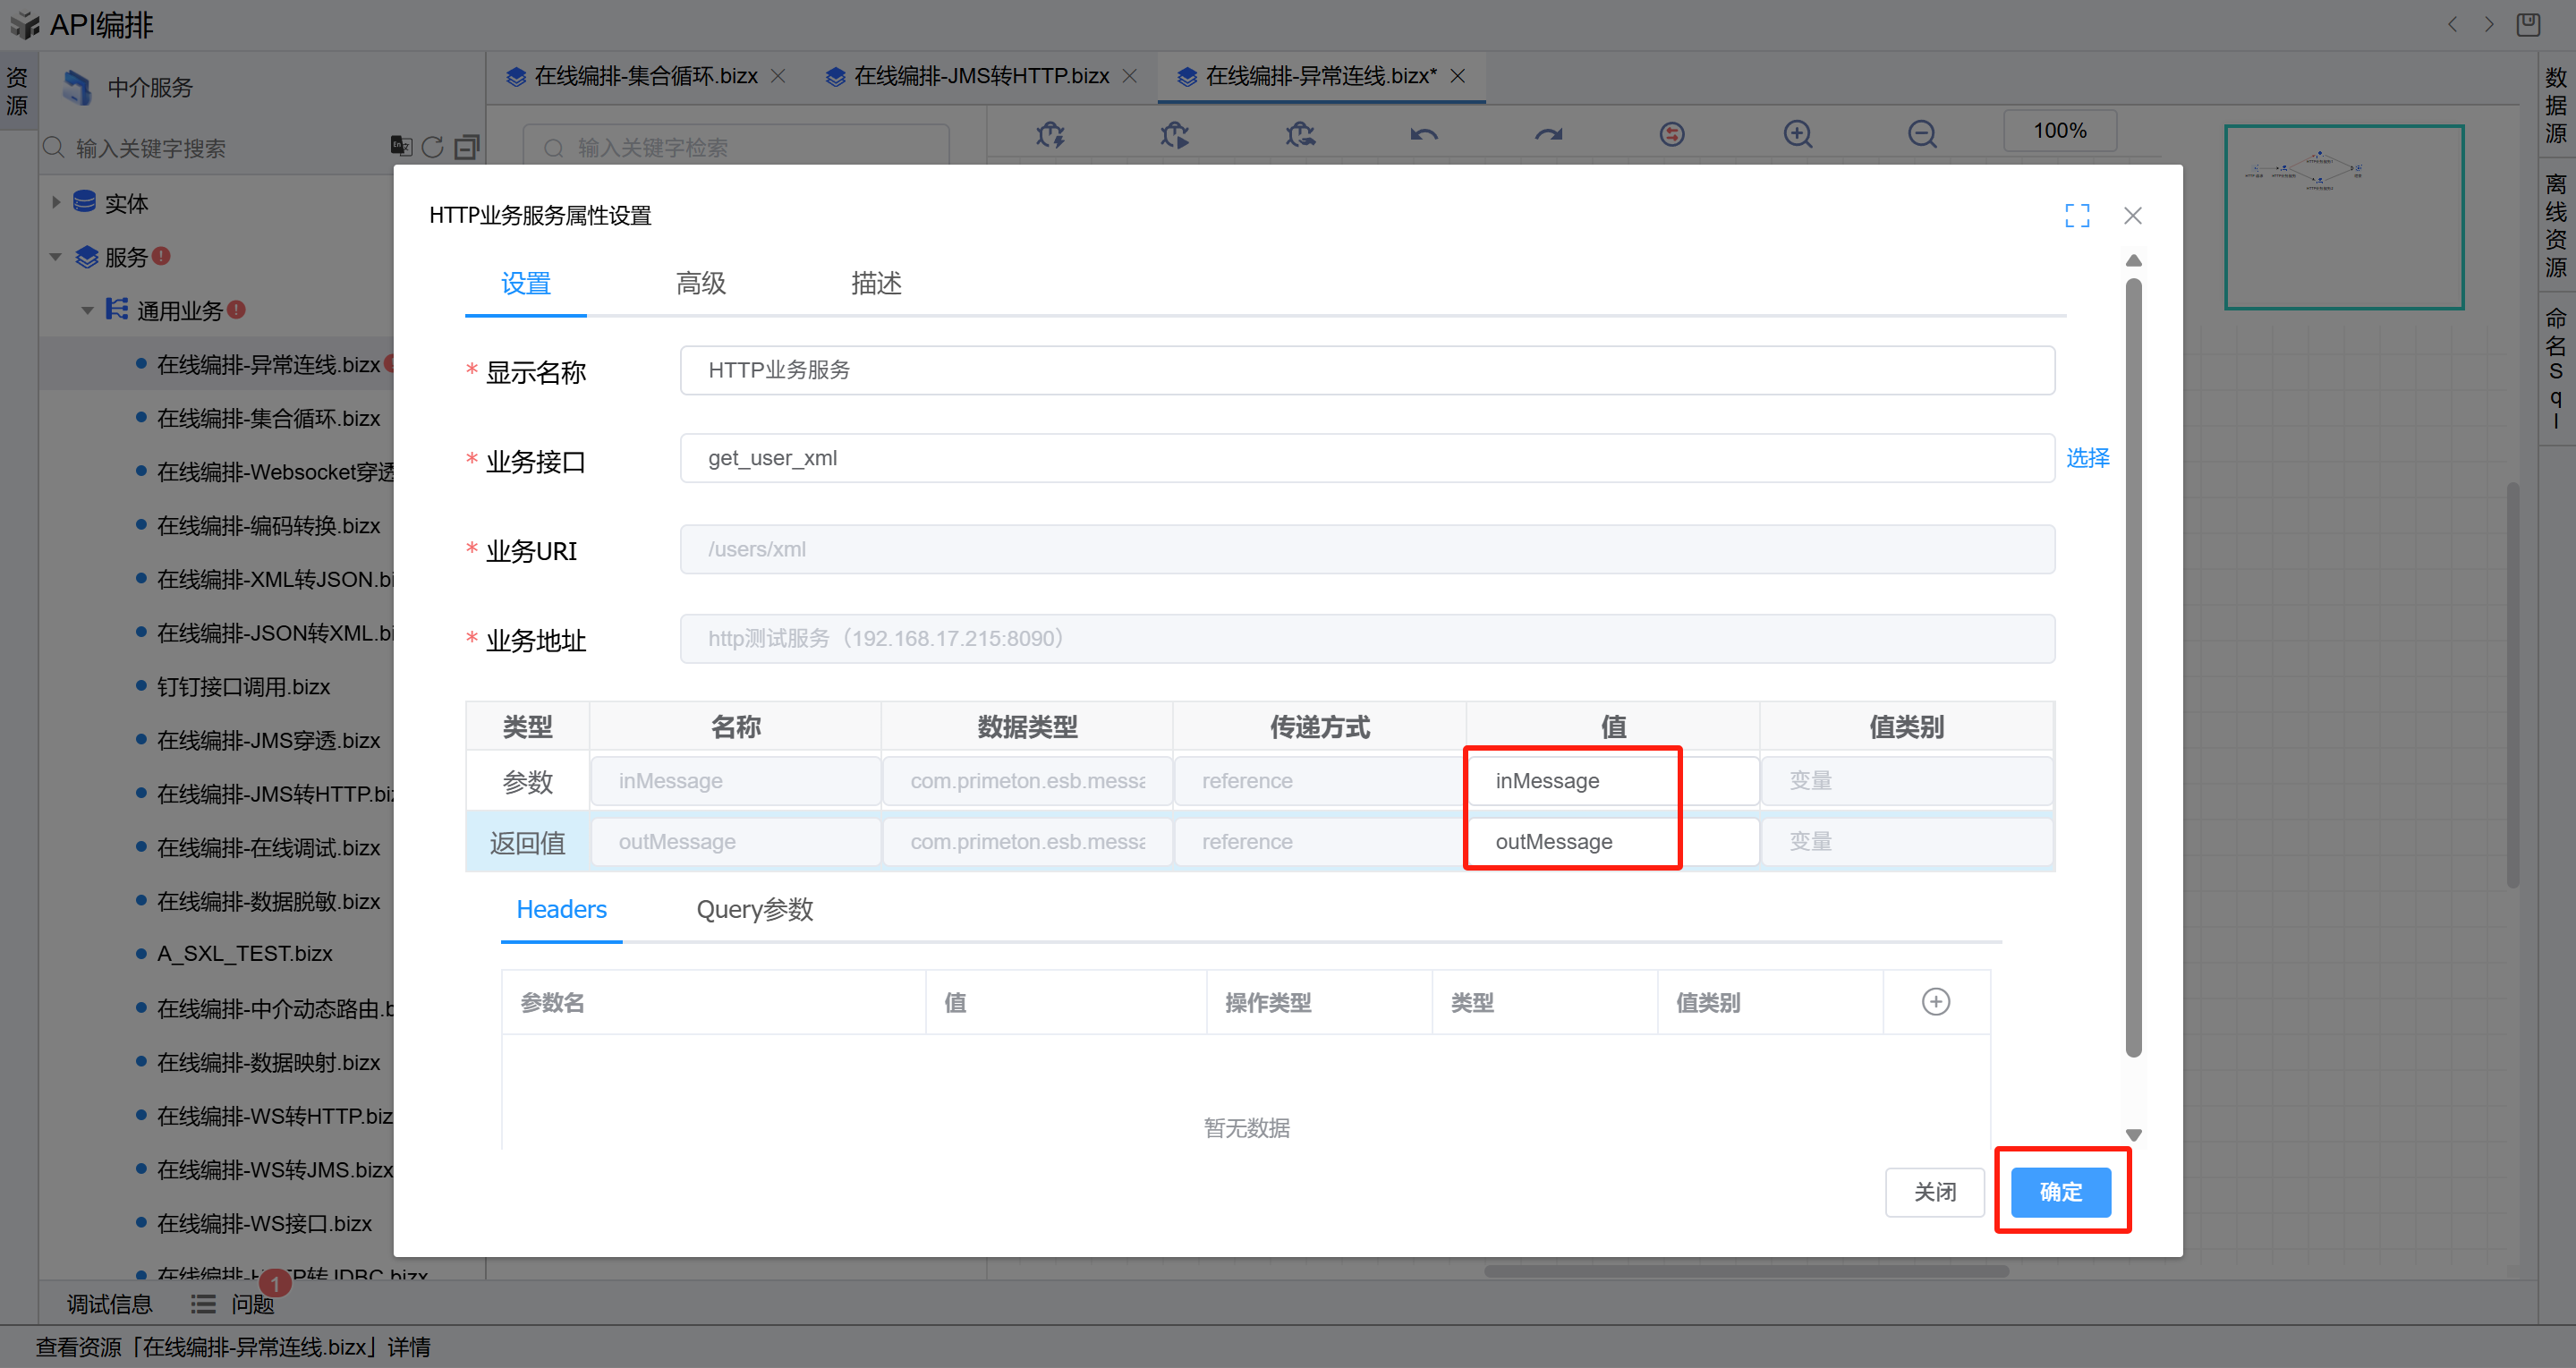Click the redo arrow in toolbar
Screen dimensions: 2576x1368
(1548, 133)
